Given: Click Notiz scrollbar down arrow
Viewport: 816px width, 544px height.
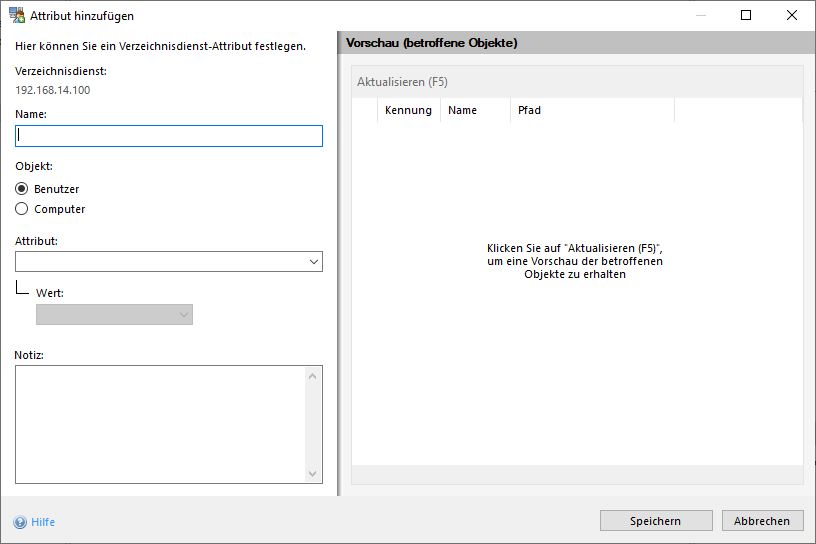Looking at the screenshot, I should coord(313,474).
